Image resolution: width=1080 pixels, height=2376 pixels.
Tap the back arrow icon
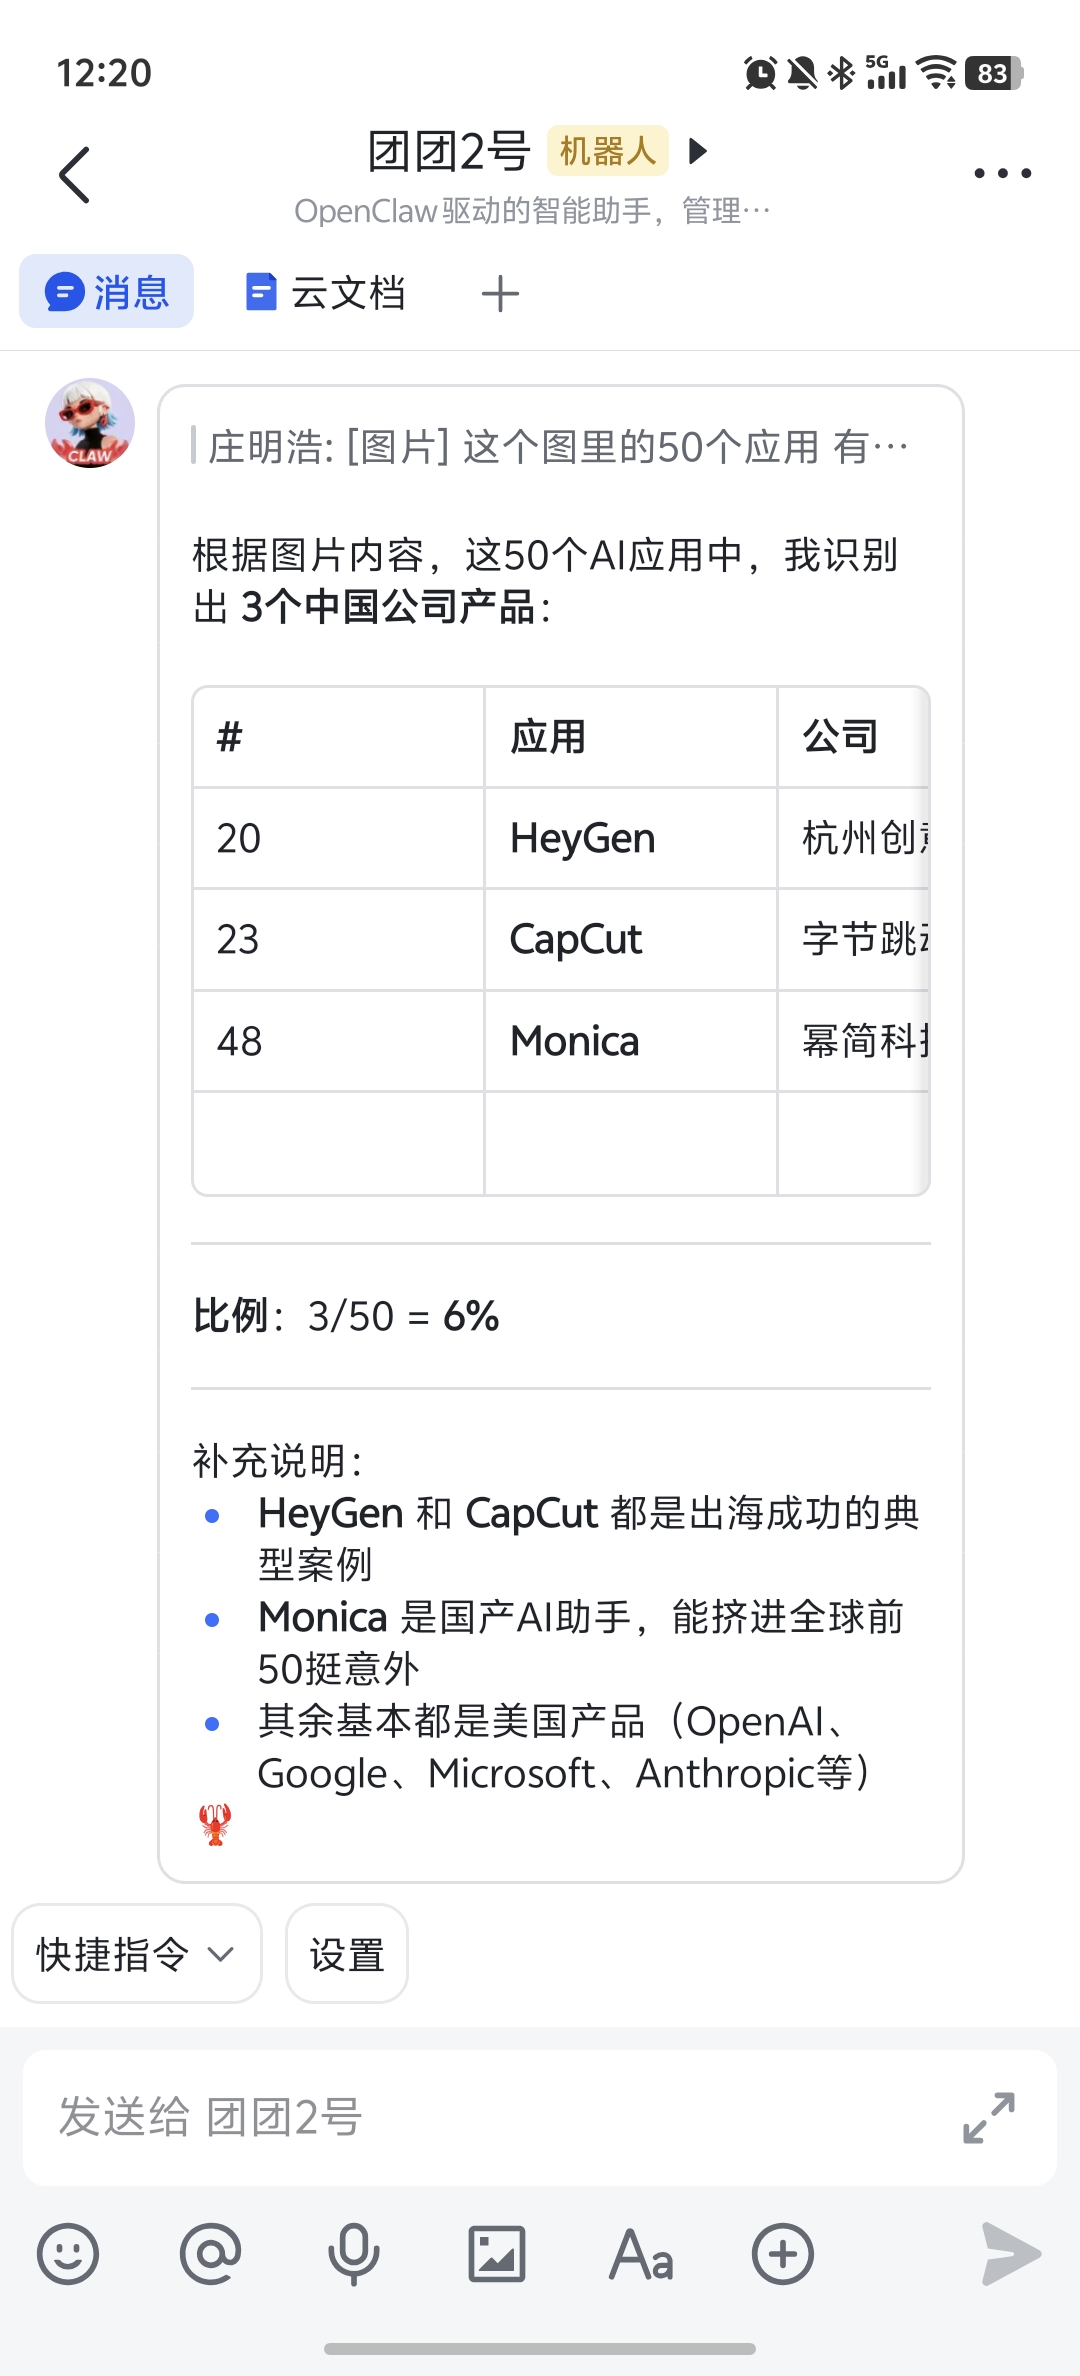click(x=75, y=175)
